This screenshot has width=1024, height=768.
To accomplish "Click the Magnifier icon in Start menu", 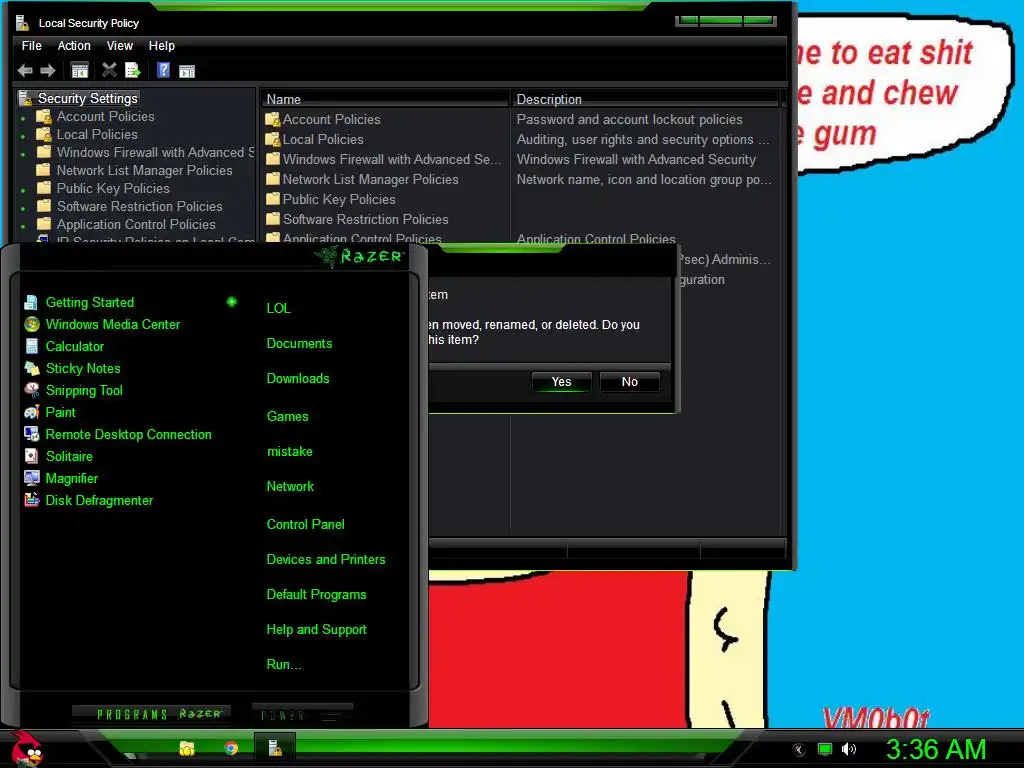I will pos(31,478).
